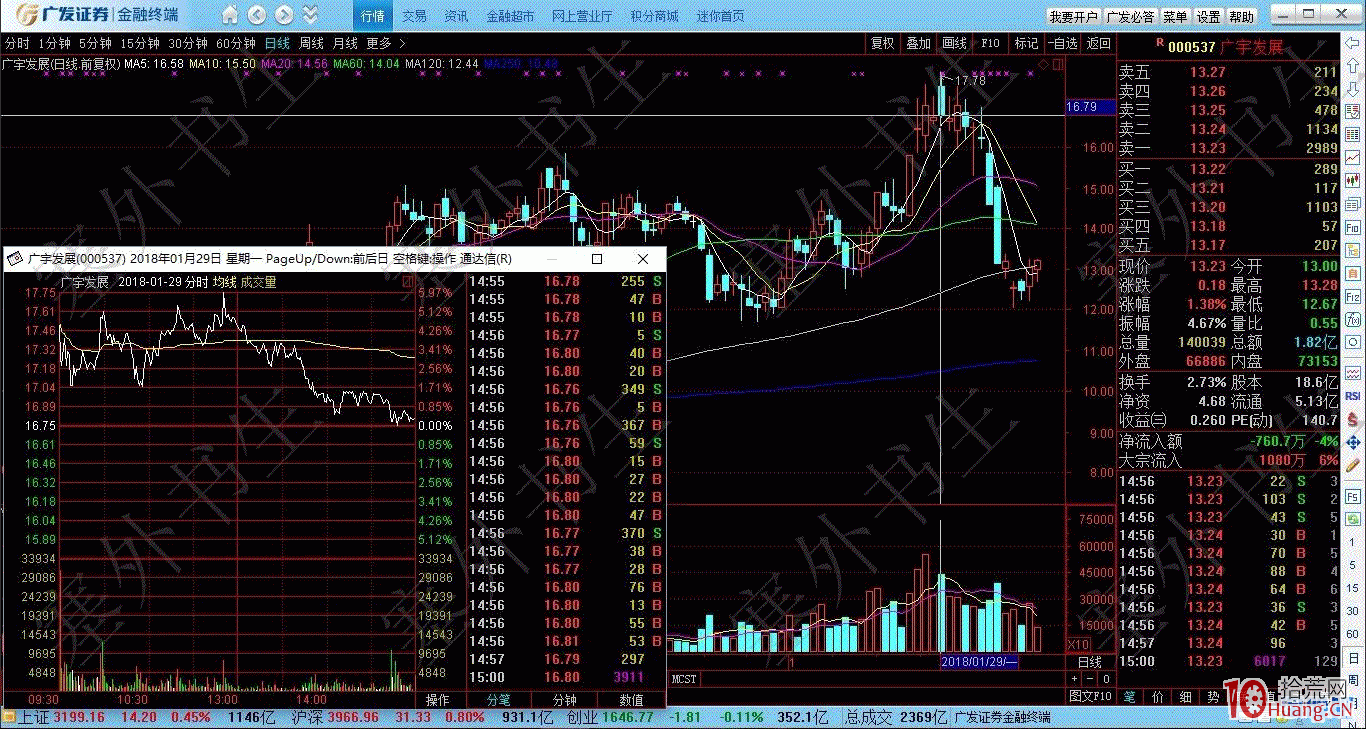Open the 行情 tab

click(372, 16)
